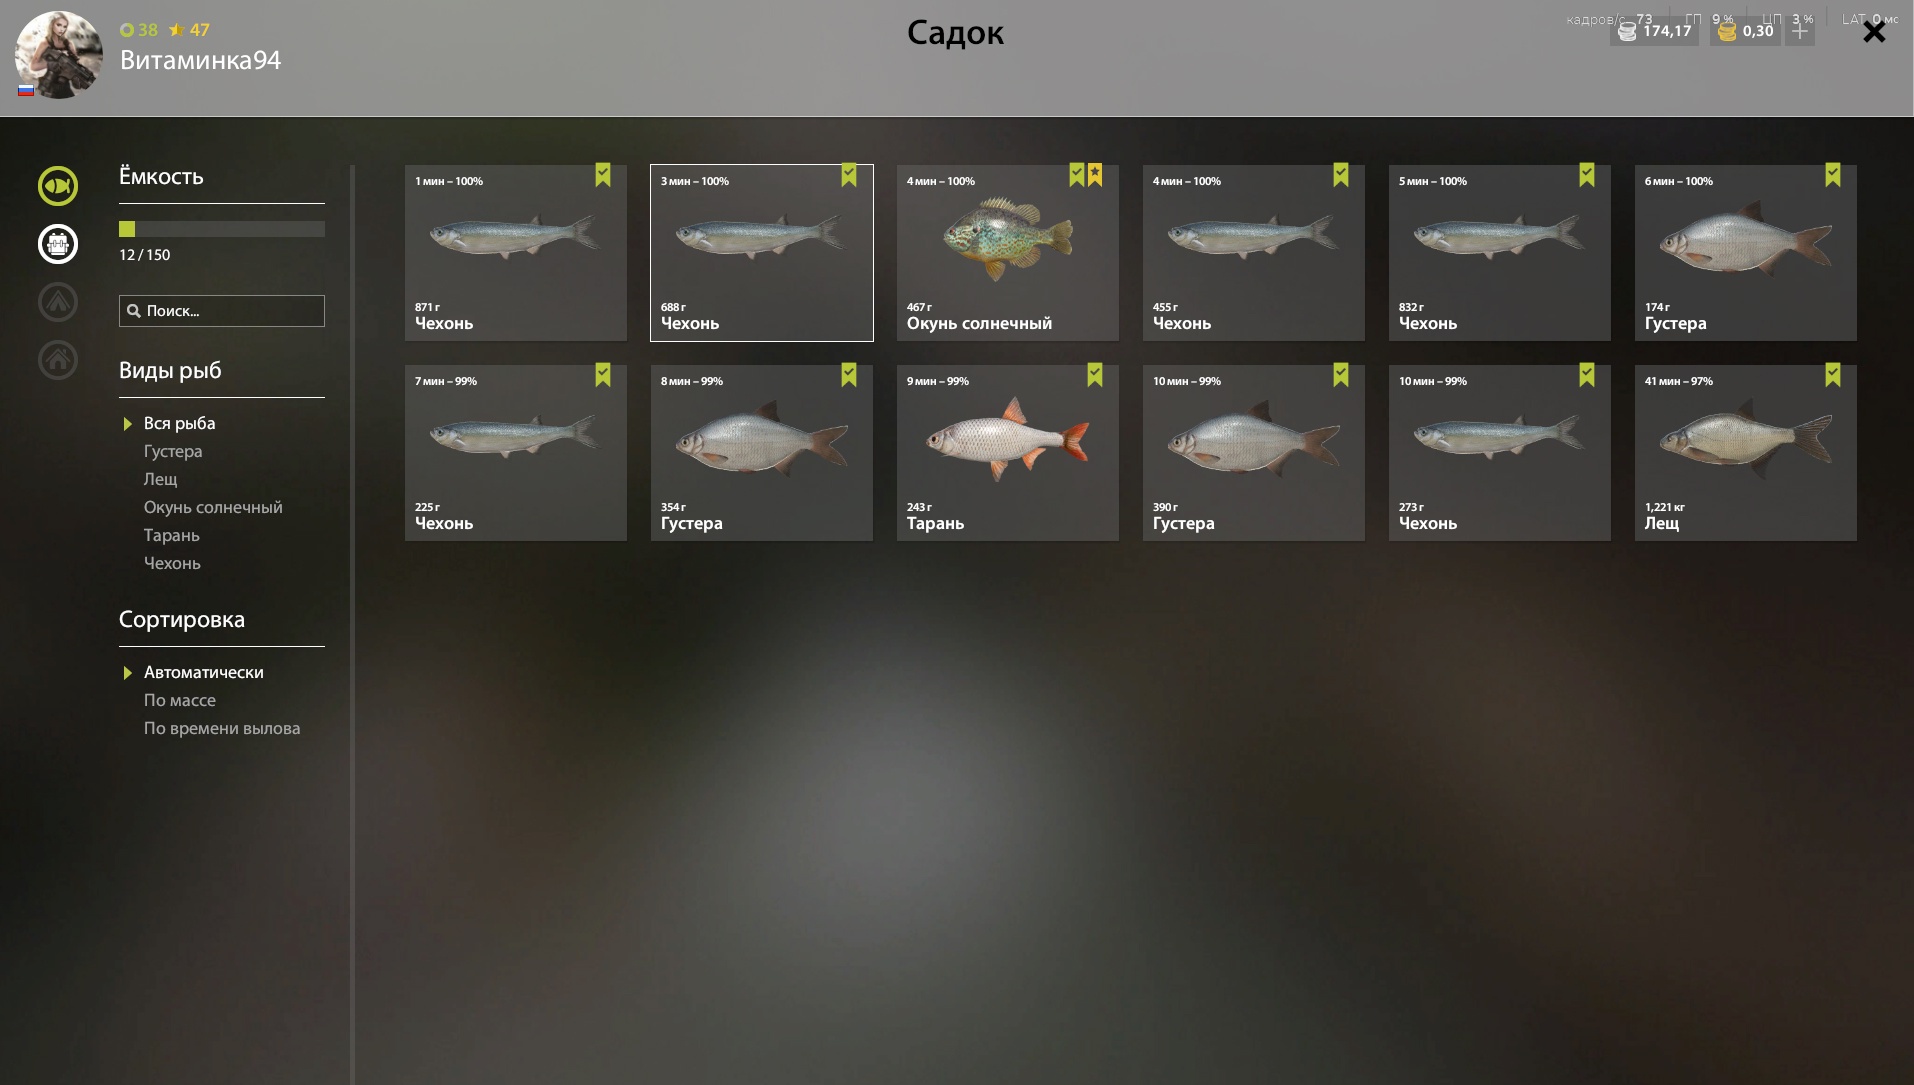Filter fish by Окунь солнечный
The image size is (1914, 1085).
pos(213,507)
